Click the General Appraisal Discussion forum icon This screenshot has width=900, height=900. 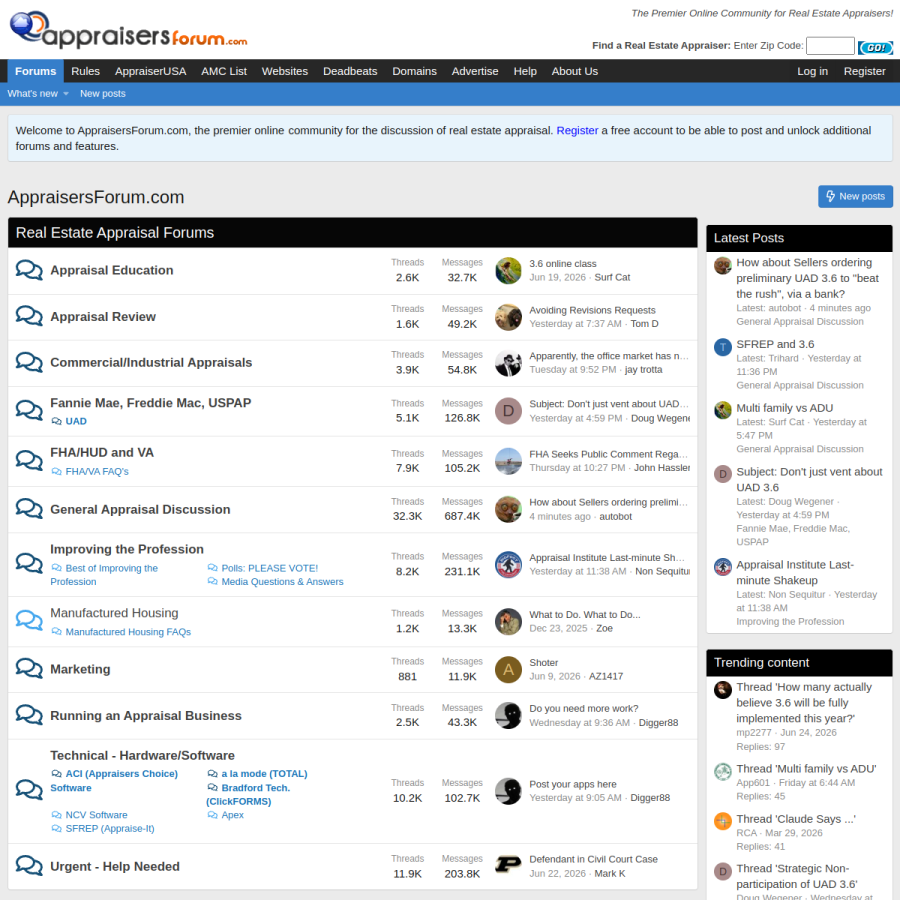tap(29, 509)
